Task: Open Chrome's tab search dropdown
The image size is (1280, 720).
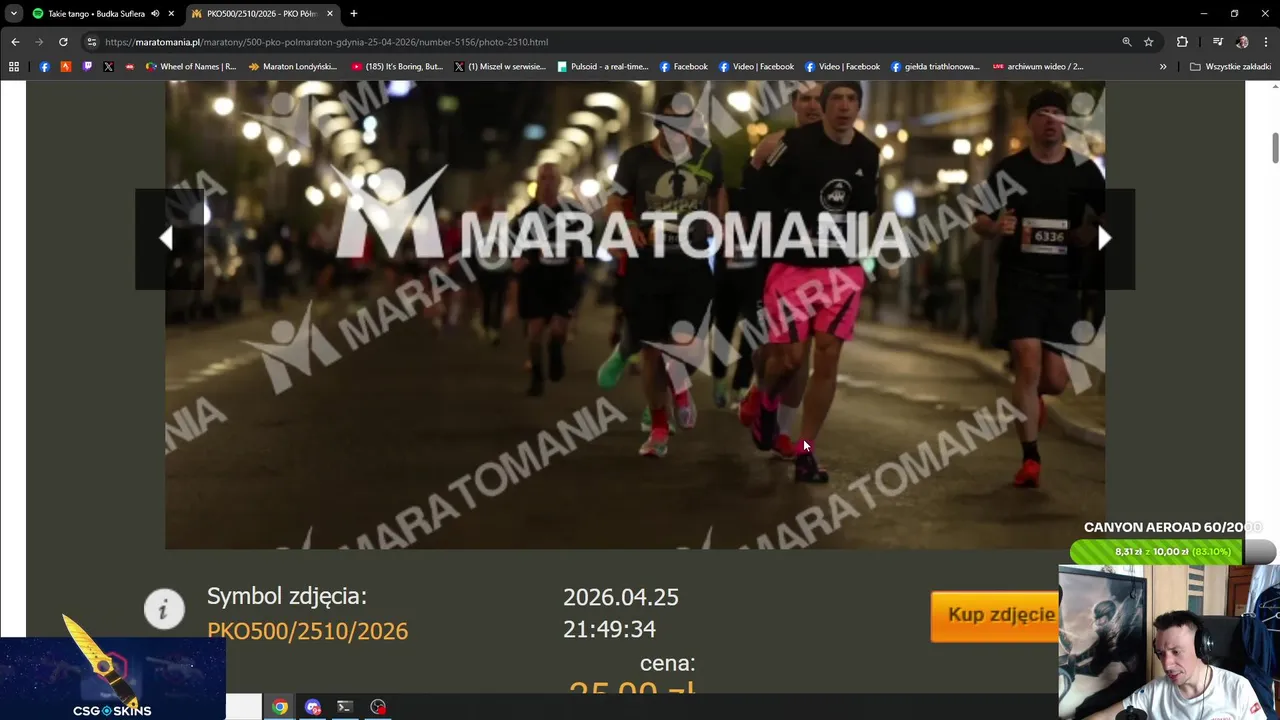Action: click(x=13, y=13)
